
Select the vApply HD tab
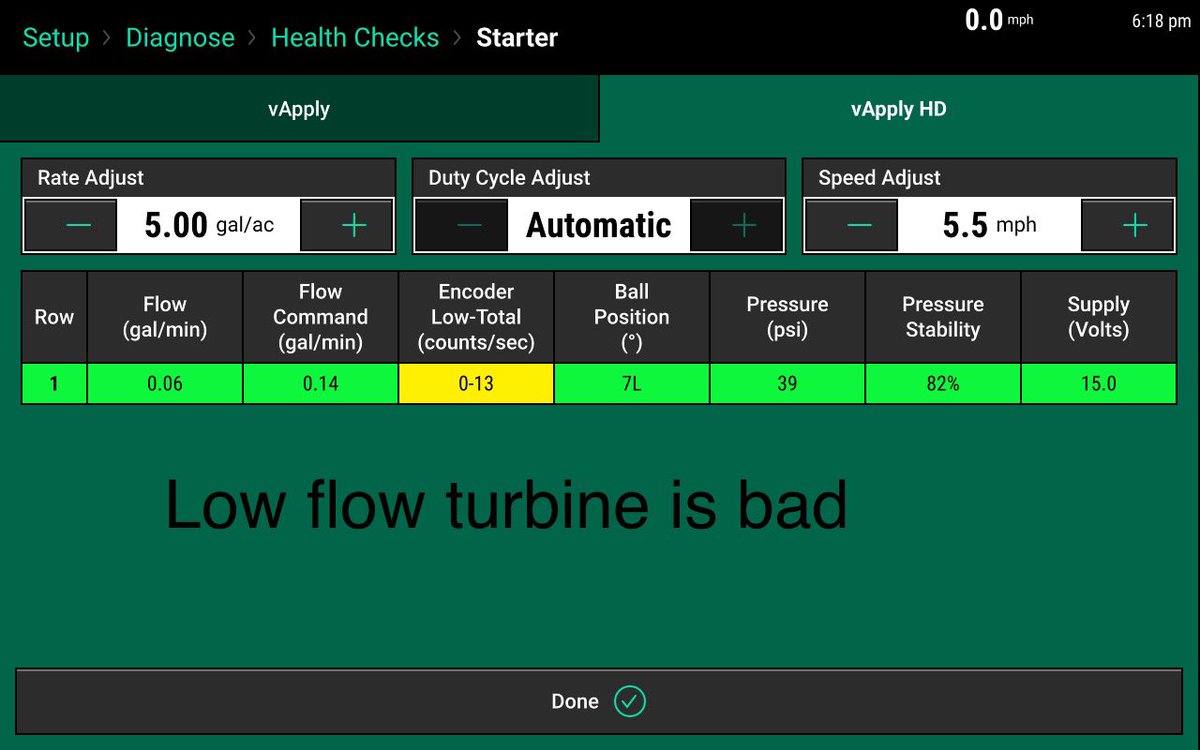coord(899,109)
